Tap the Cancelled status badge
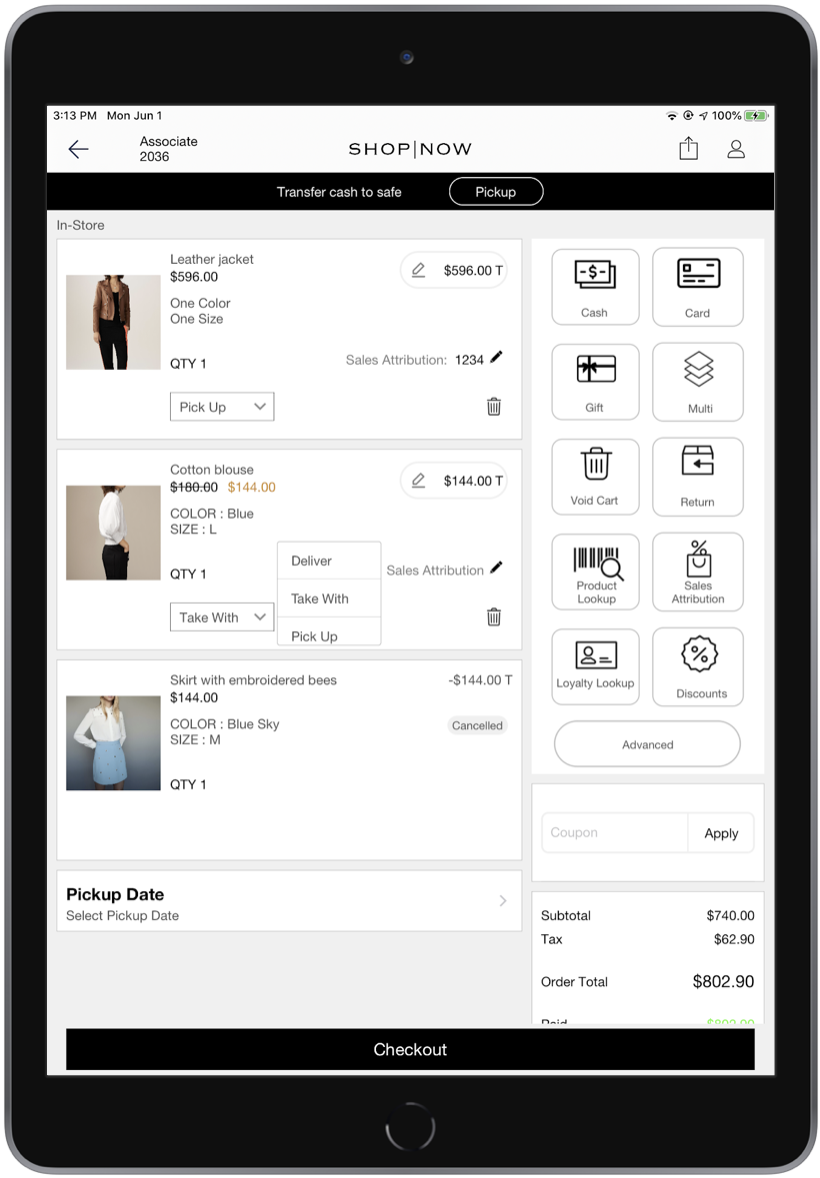Viewport: 820px width, 1178px height. point(477,725)
